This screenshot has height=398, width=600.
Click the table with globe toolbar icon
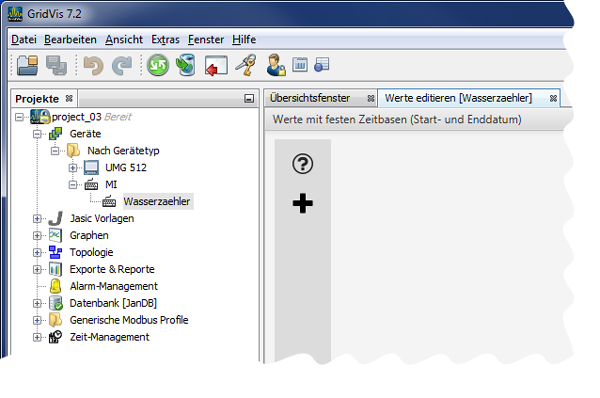(322, 64)
